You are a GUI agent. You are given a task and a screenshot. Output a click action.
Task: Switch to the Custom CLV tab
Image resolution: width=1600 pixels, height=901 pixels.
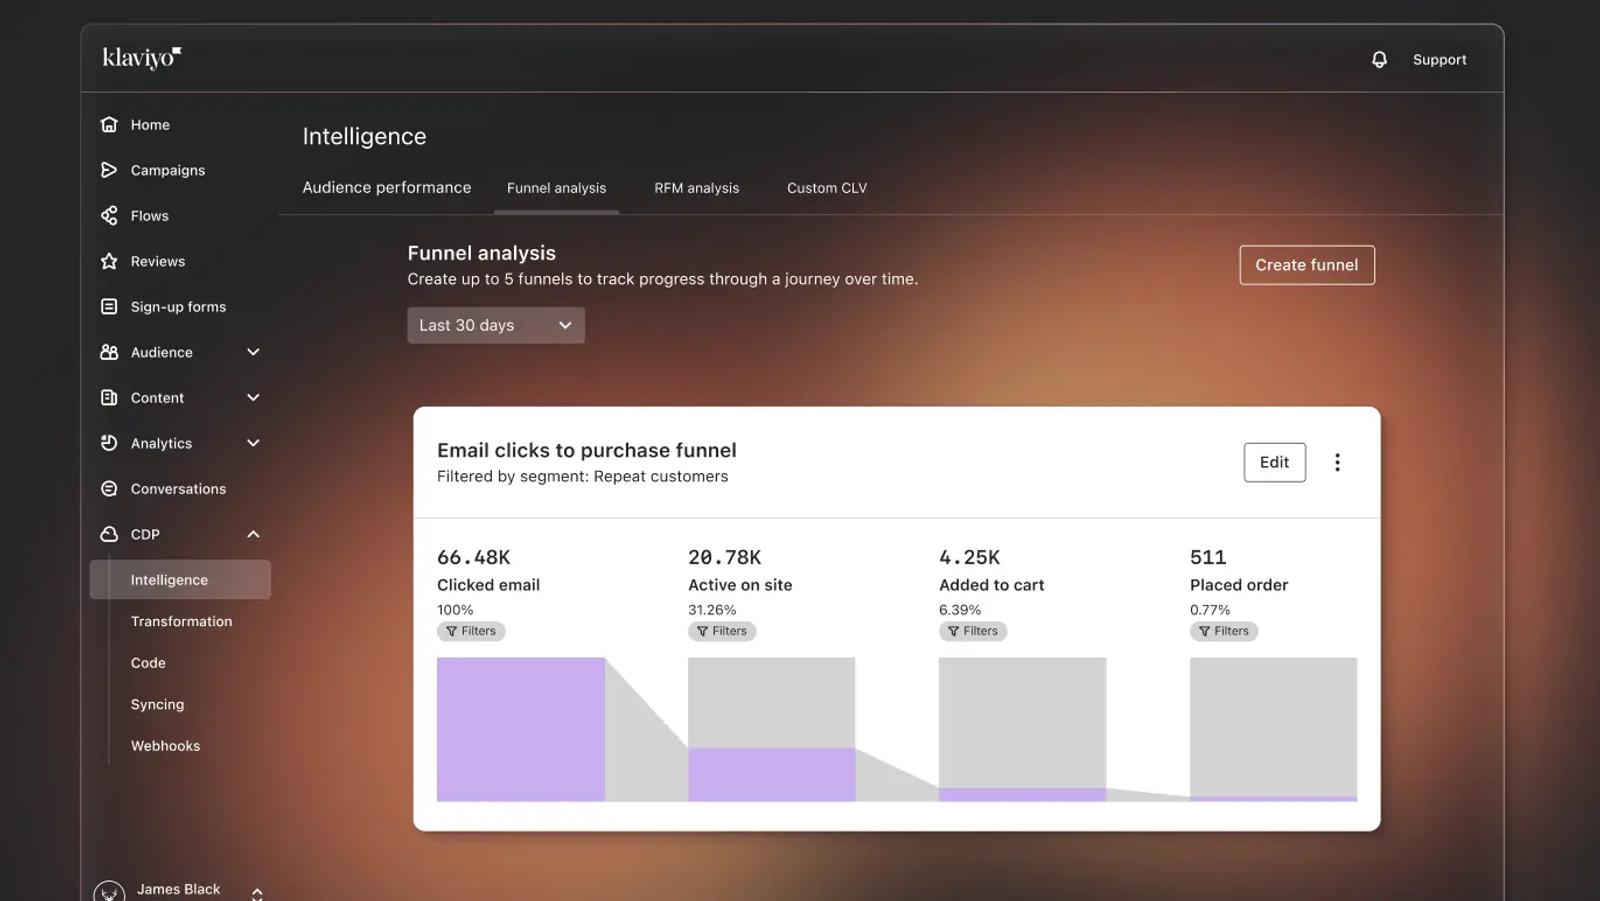pos(827,188)
